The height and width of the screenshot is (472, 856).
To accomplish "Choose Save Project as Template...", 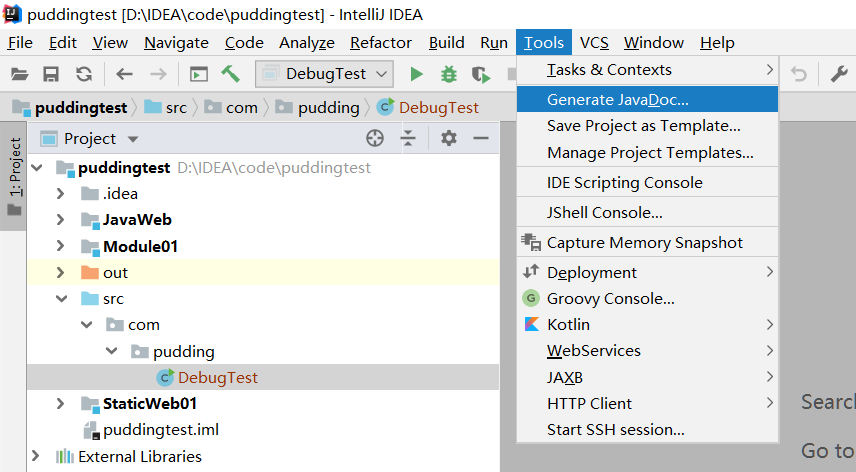I will click(647, 126).
